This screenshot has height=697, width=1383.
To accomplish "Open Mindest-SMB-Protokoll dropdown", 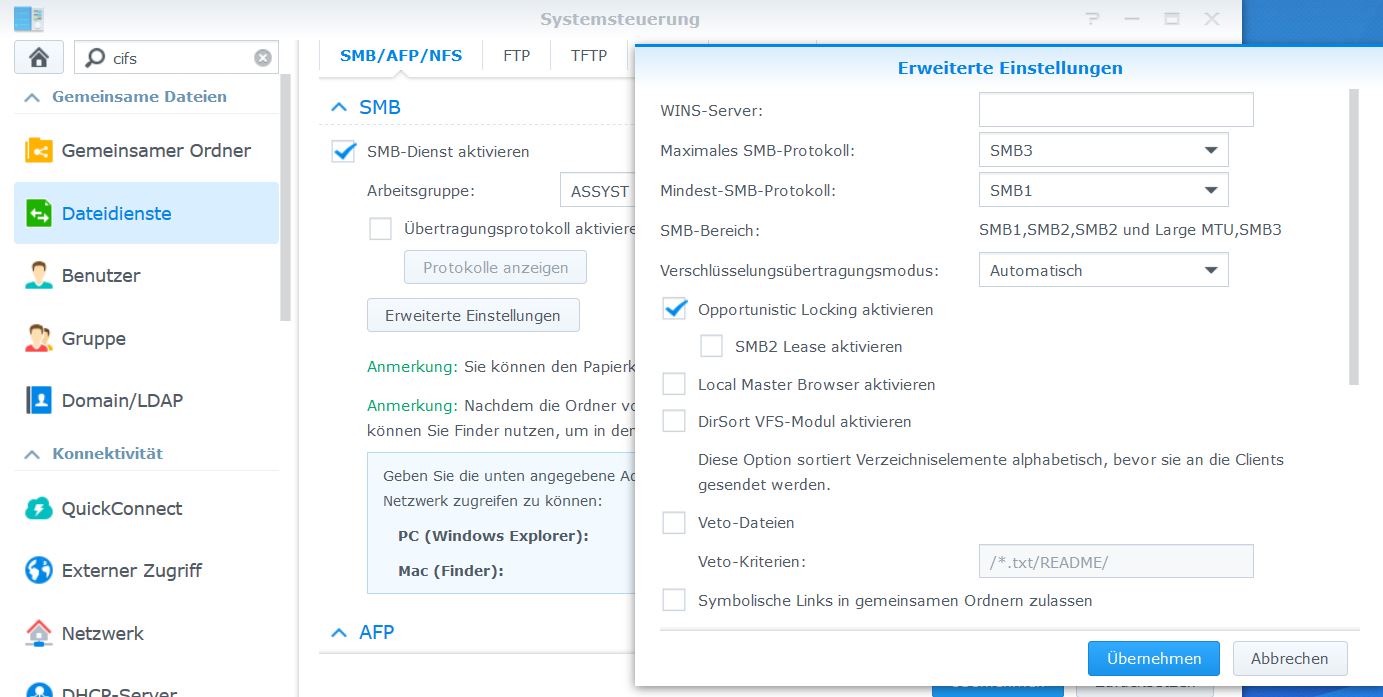I will click(1103, 190).
